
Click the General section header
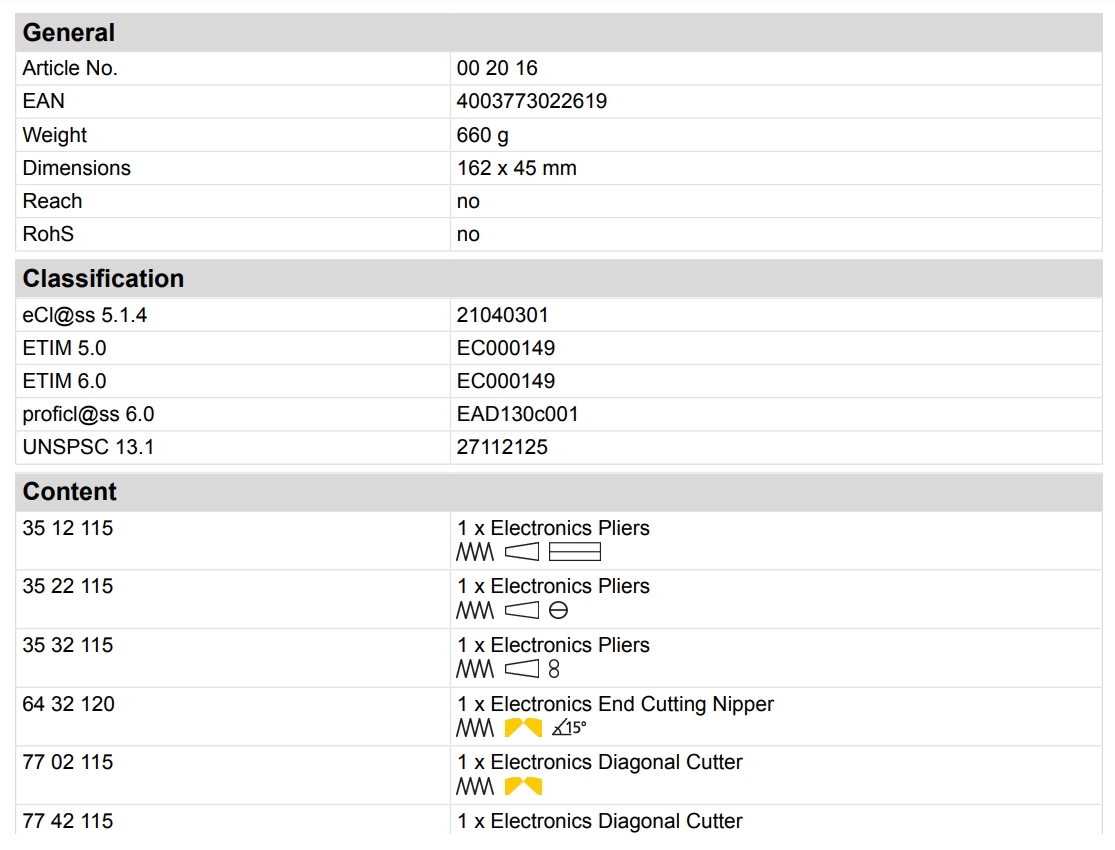click(x=69, y=33)
